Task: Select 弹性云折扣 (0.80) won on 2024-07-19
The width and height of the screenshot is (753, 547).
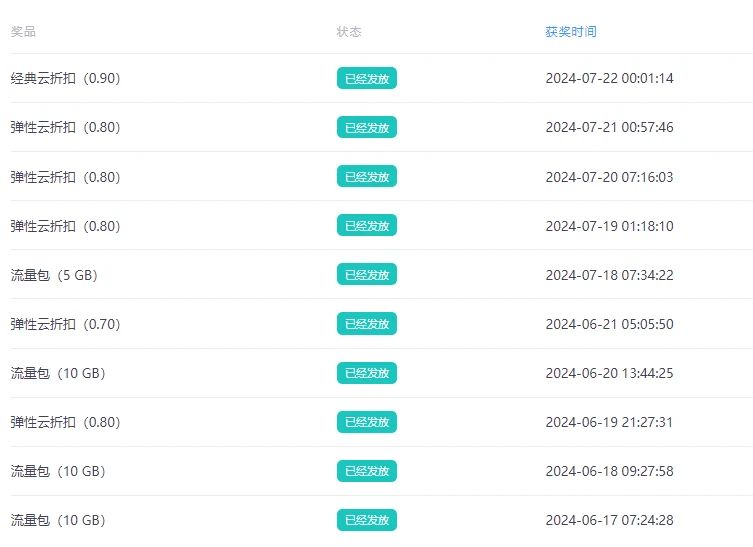Action: (65, 226)
